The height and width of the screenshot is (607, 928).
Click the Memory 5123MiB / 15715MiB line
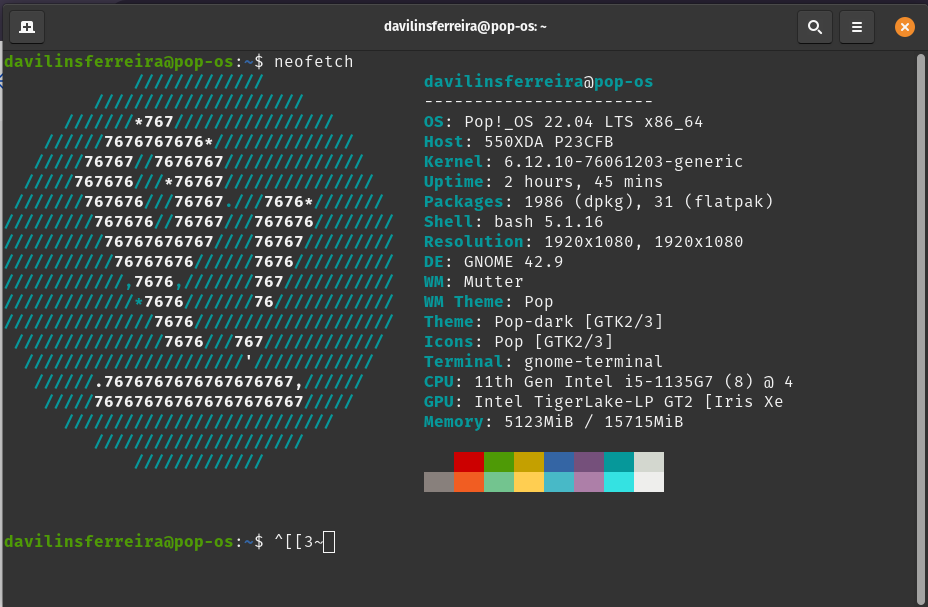click(553, 422)
